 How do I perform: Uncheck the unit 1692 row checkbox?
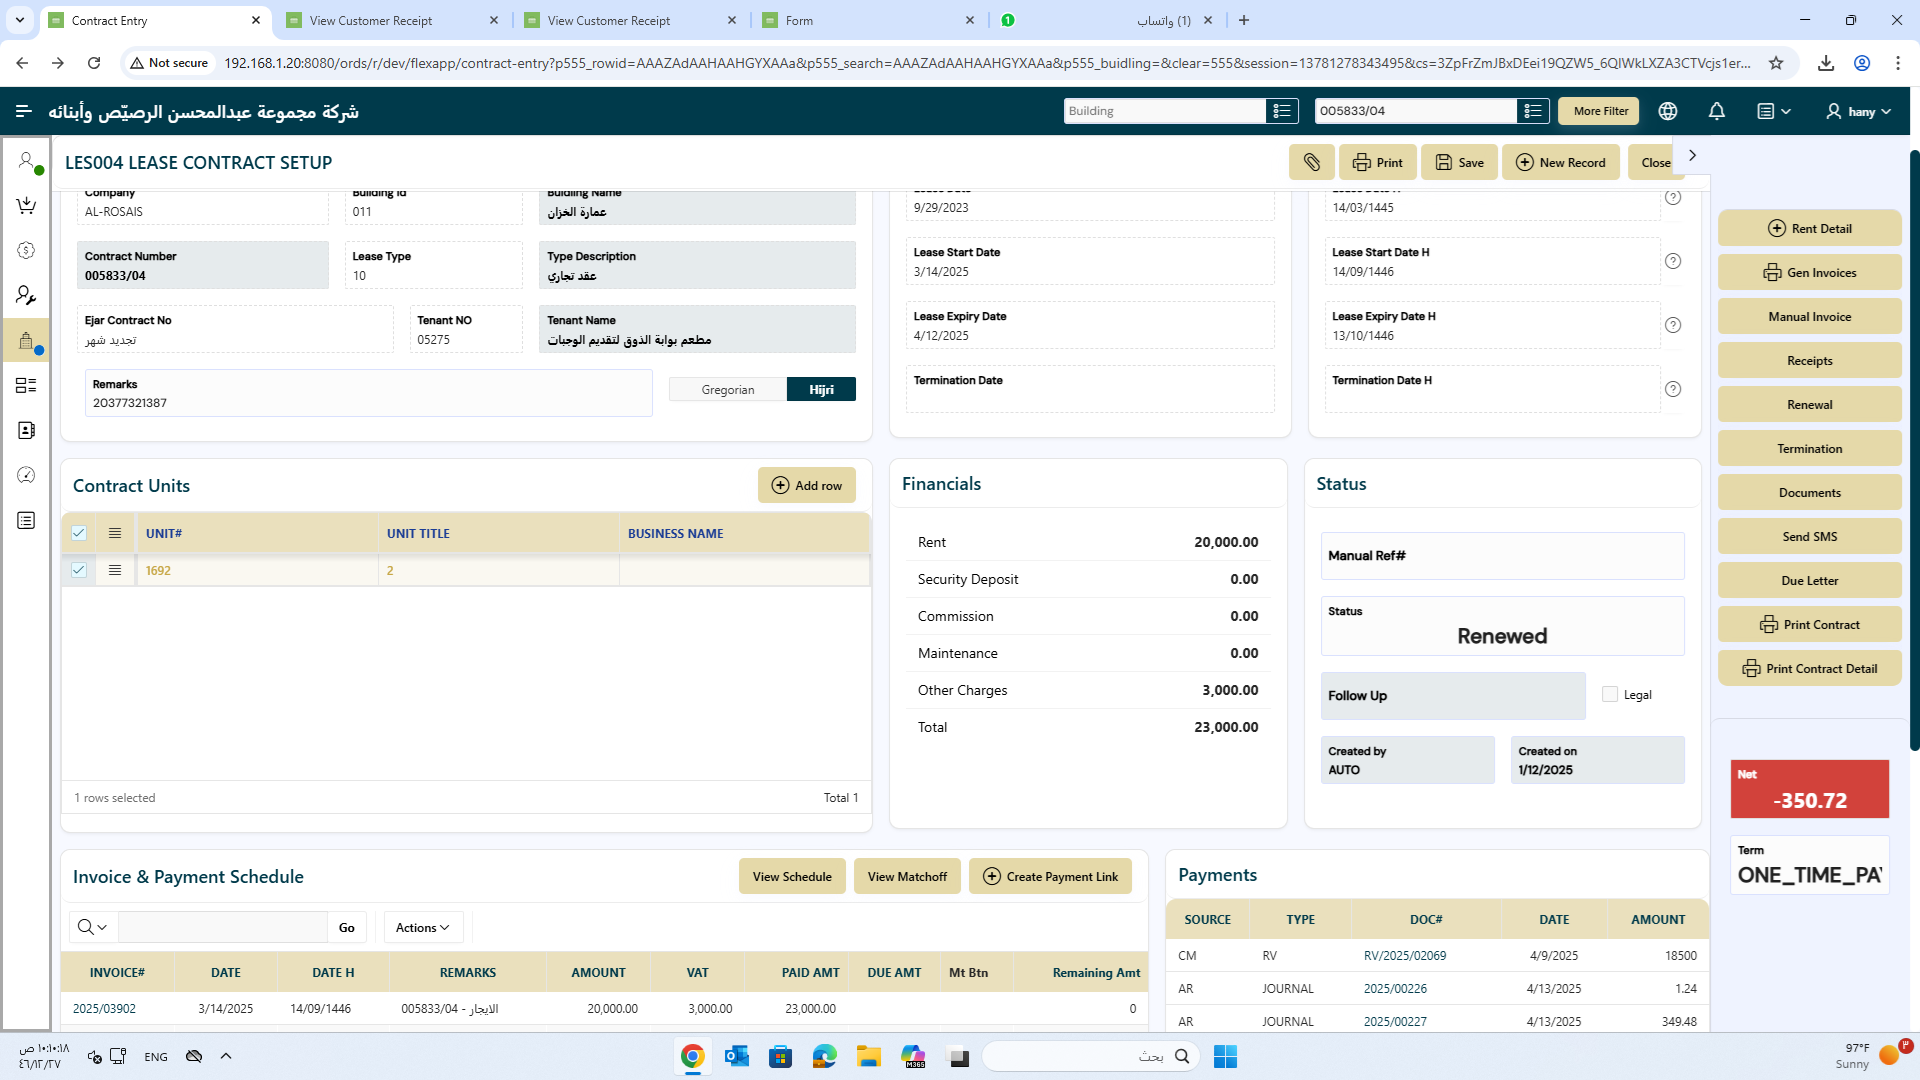pyautogui.click(x=79, y=570)
